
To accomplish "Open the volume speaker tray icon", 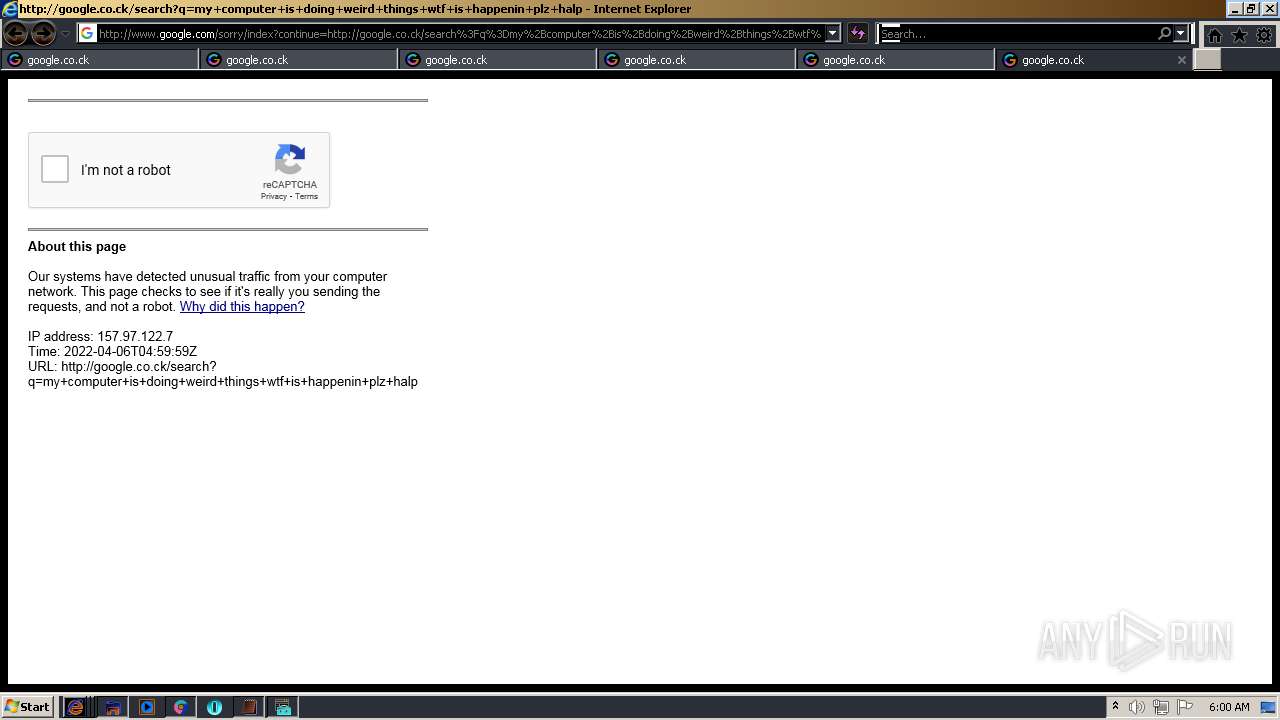I will click(x=1137, y=707).
